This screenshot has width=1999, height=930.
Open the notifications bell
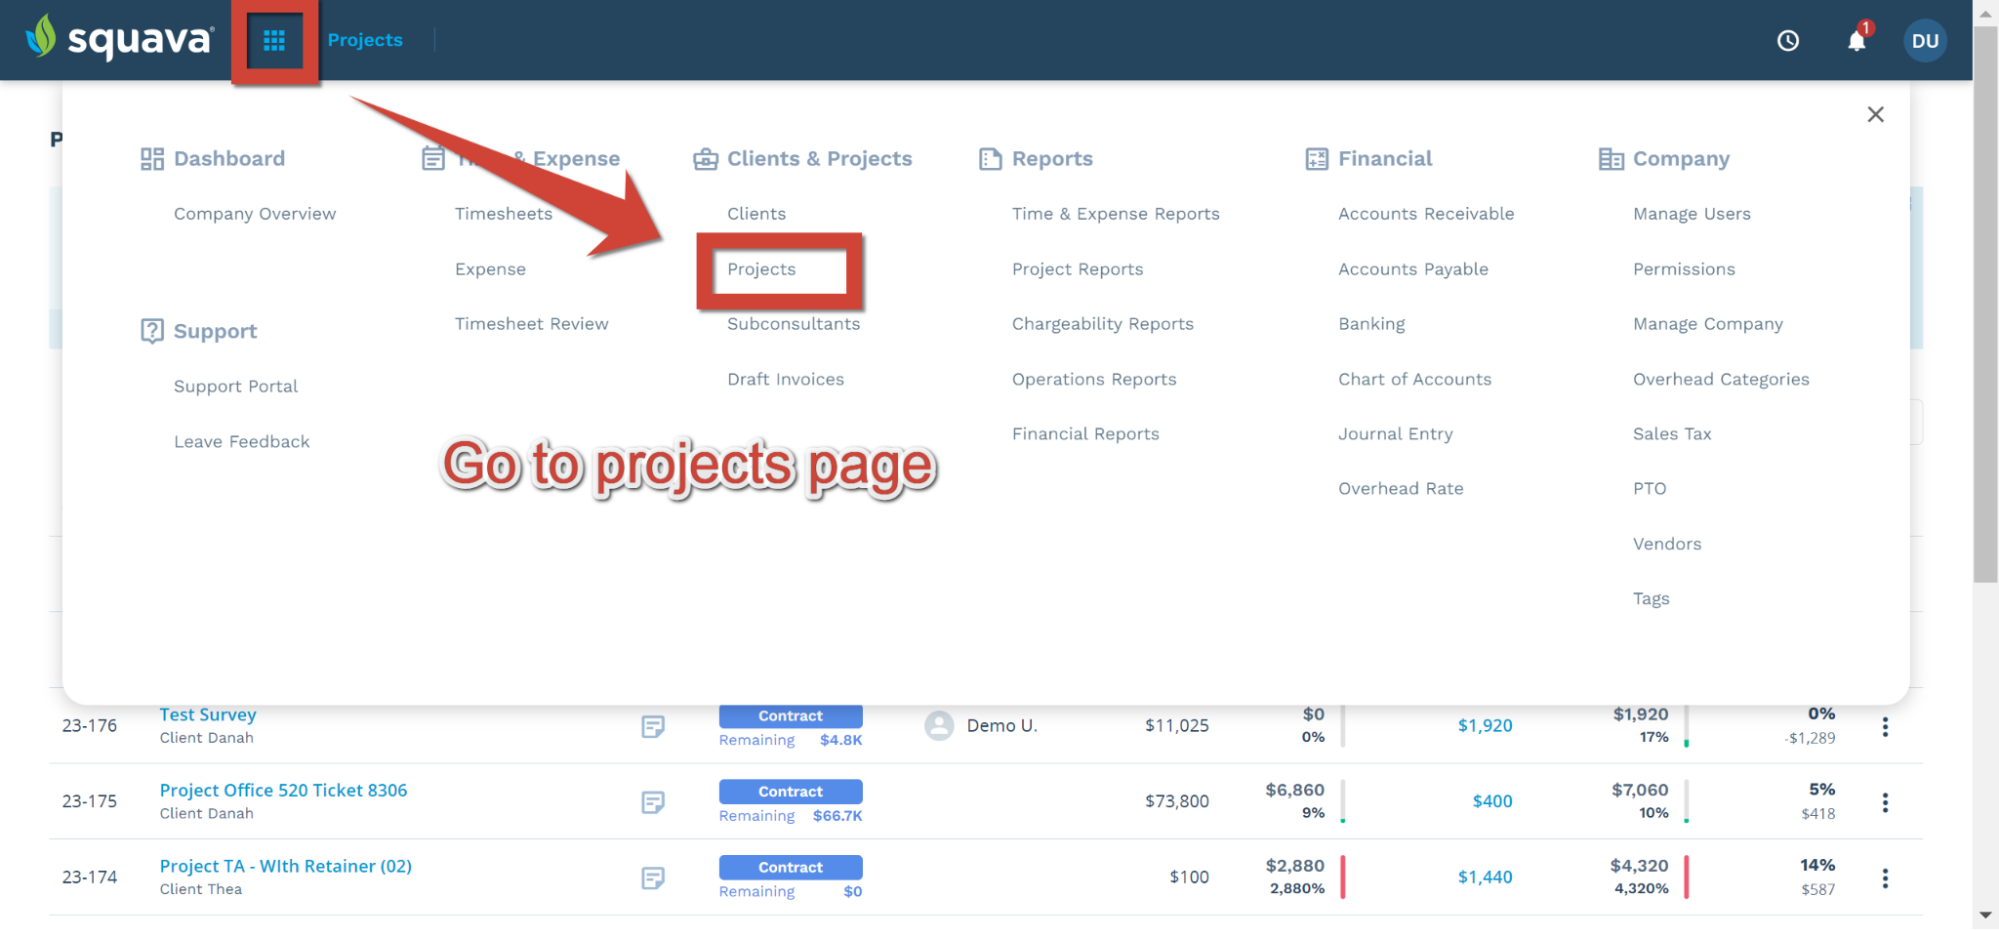click(x=1857, y=40)
